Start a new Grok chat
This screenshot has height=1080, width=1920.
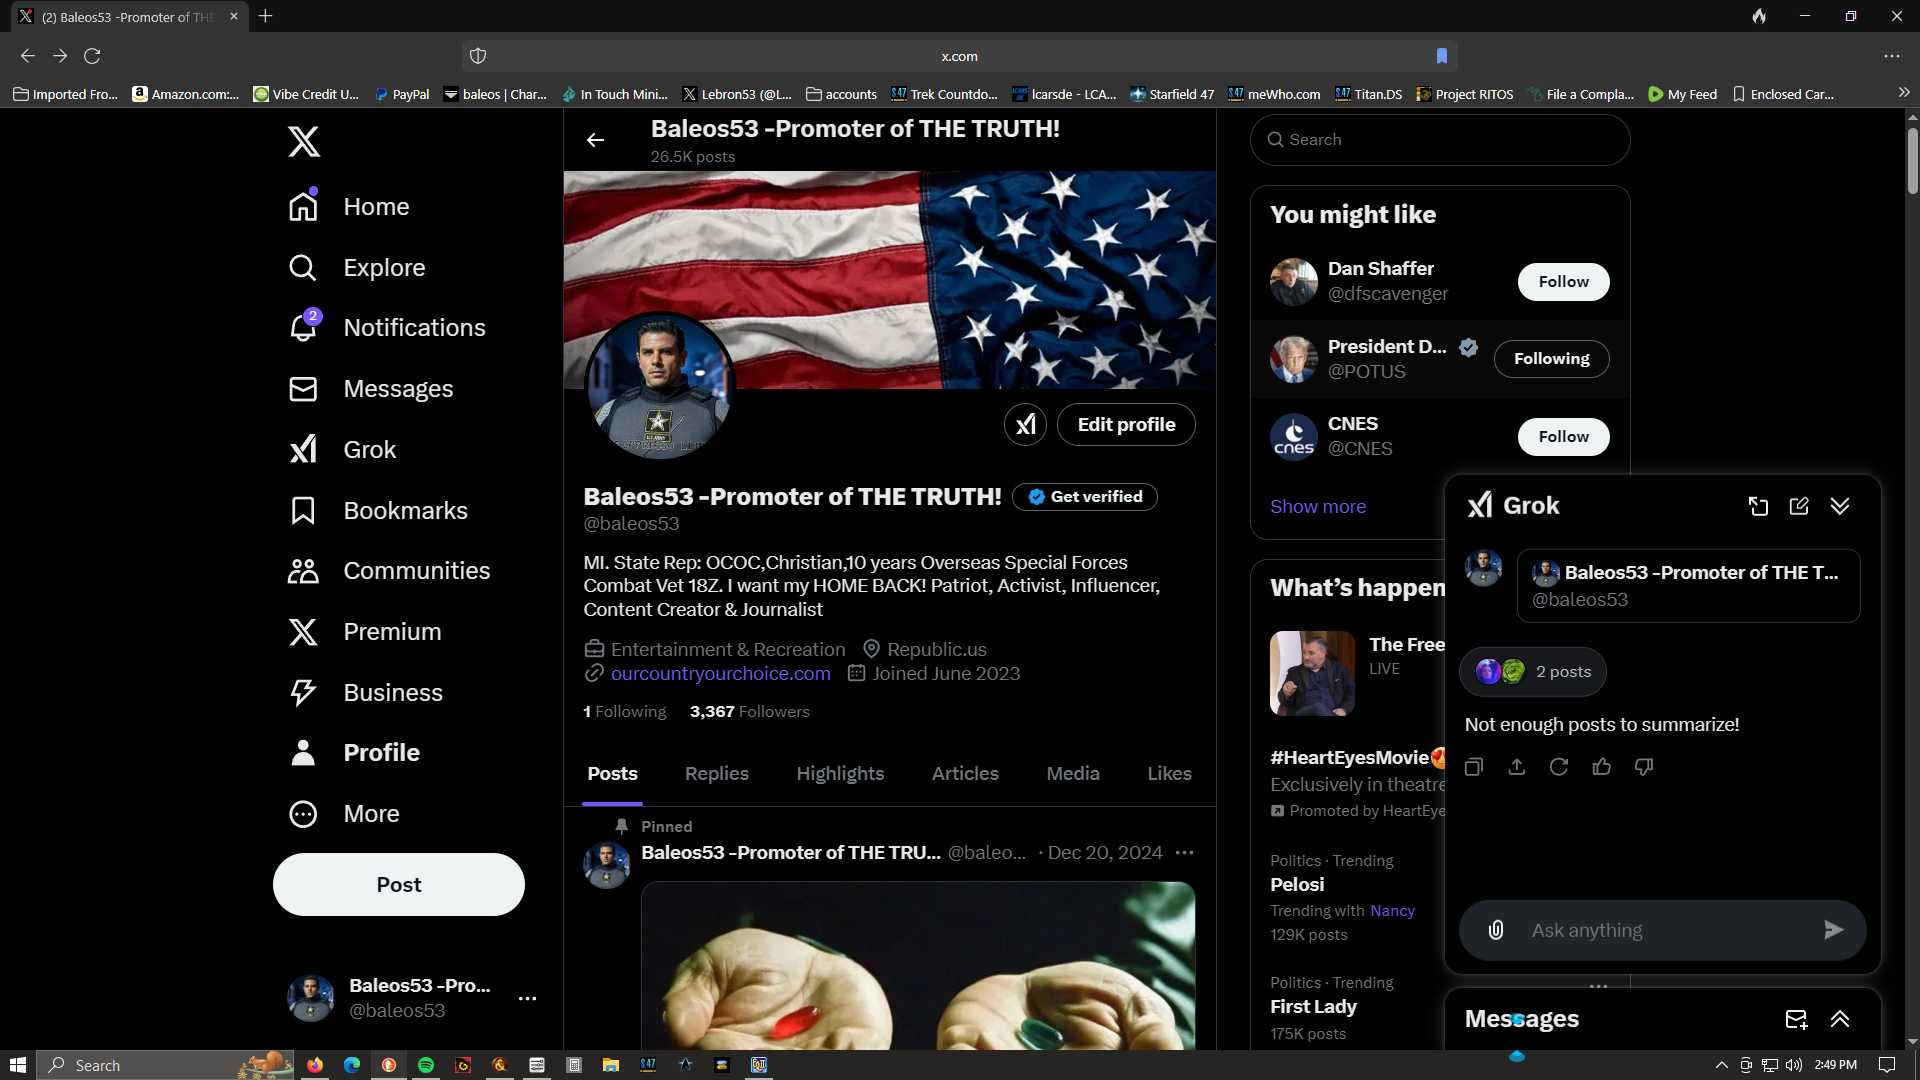1799,506
